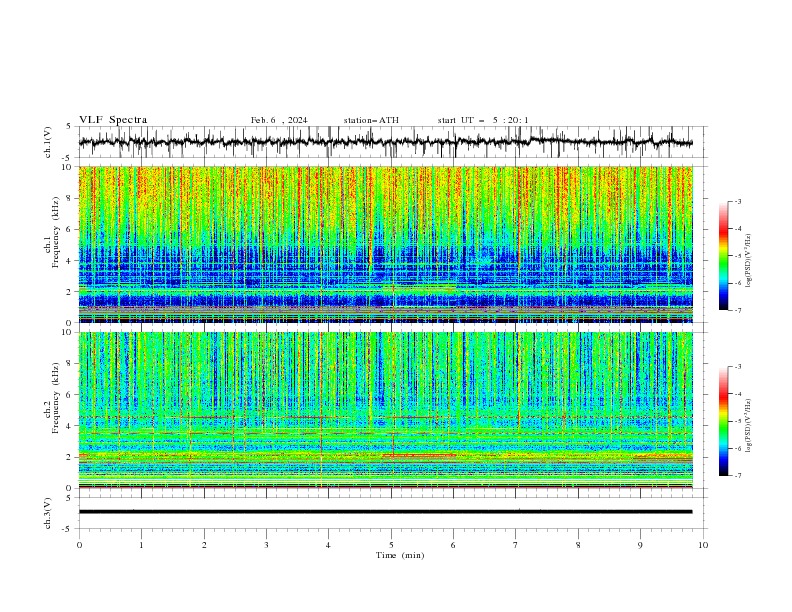Click the time axis tick label "7"

(516, 545)
